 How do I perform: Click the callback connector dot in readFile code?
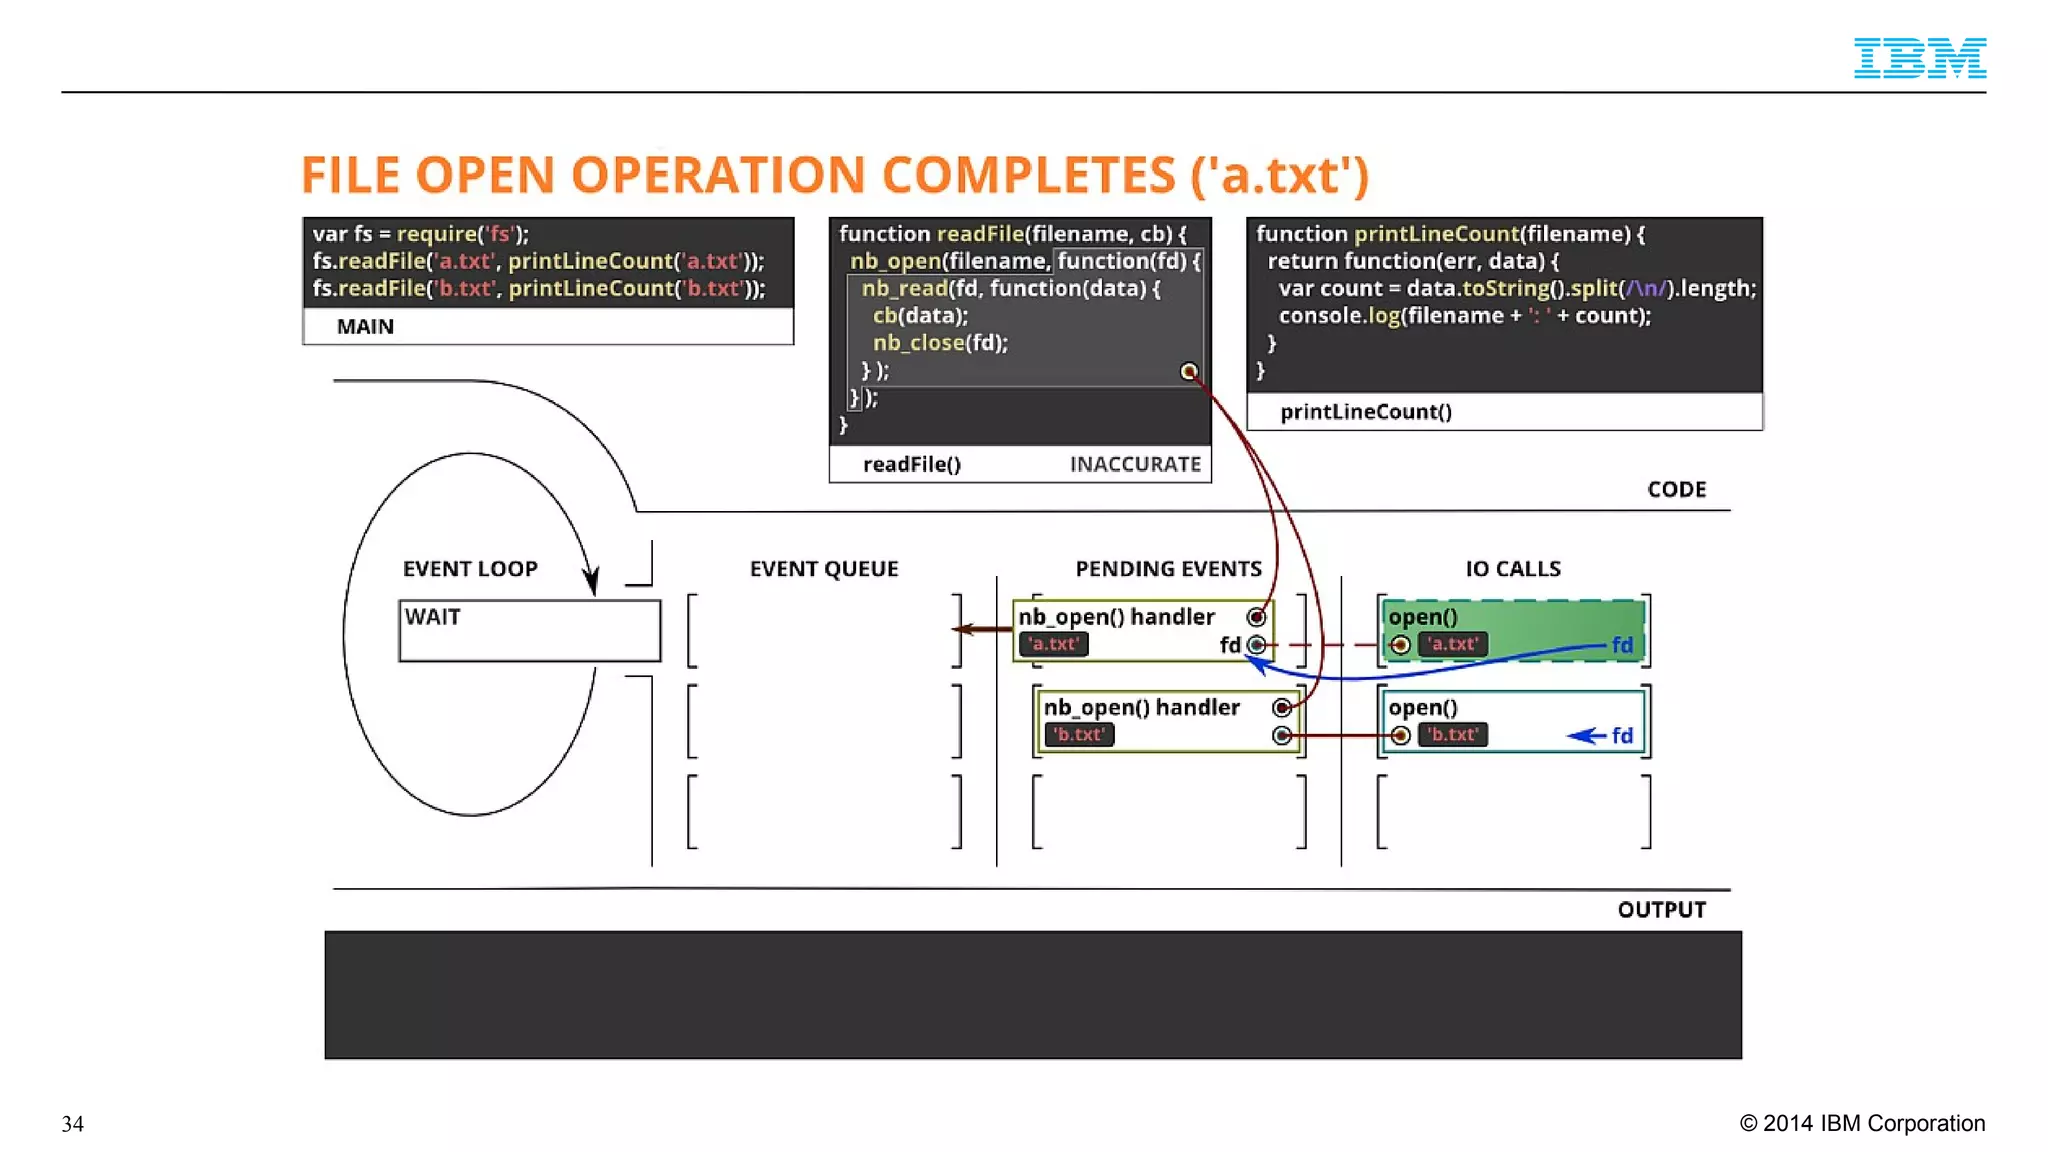1188,371
